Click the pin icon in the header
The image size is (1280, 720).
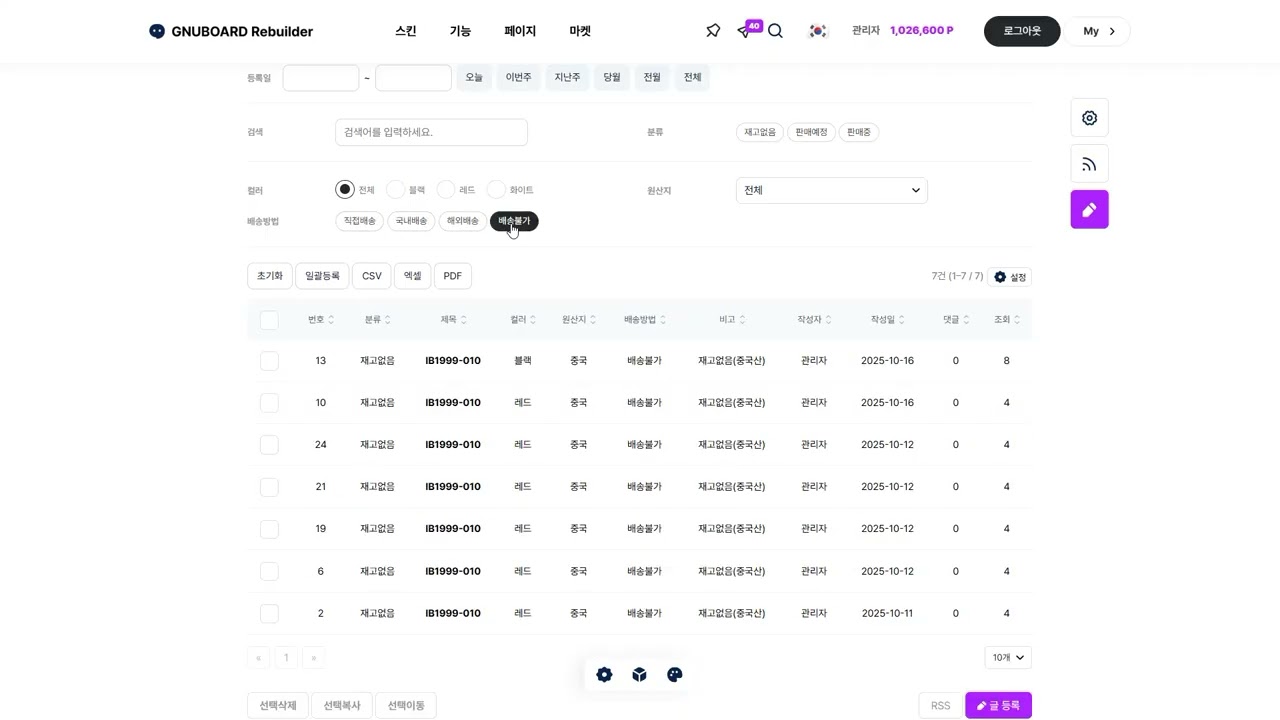713,31
